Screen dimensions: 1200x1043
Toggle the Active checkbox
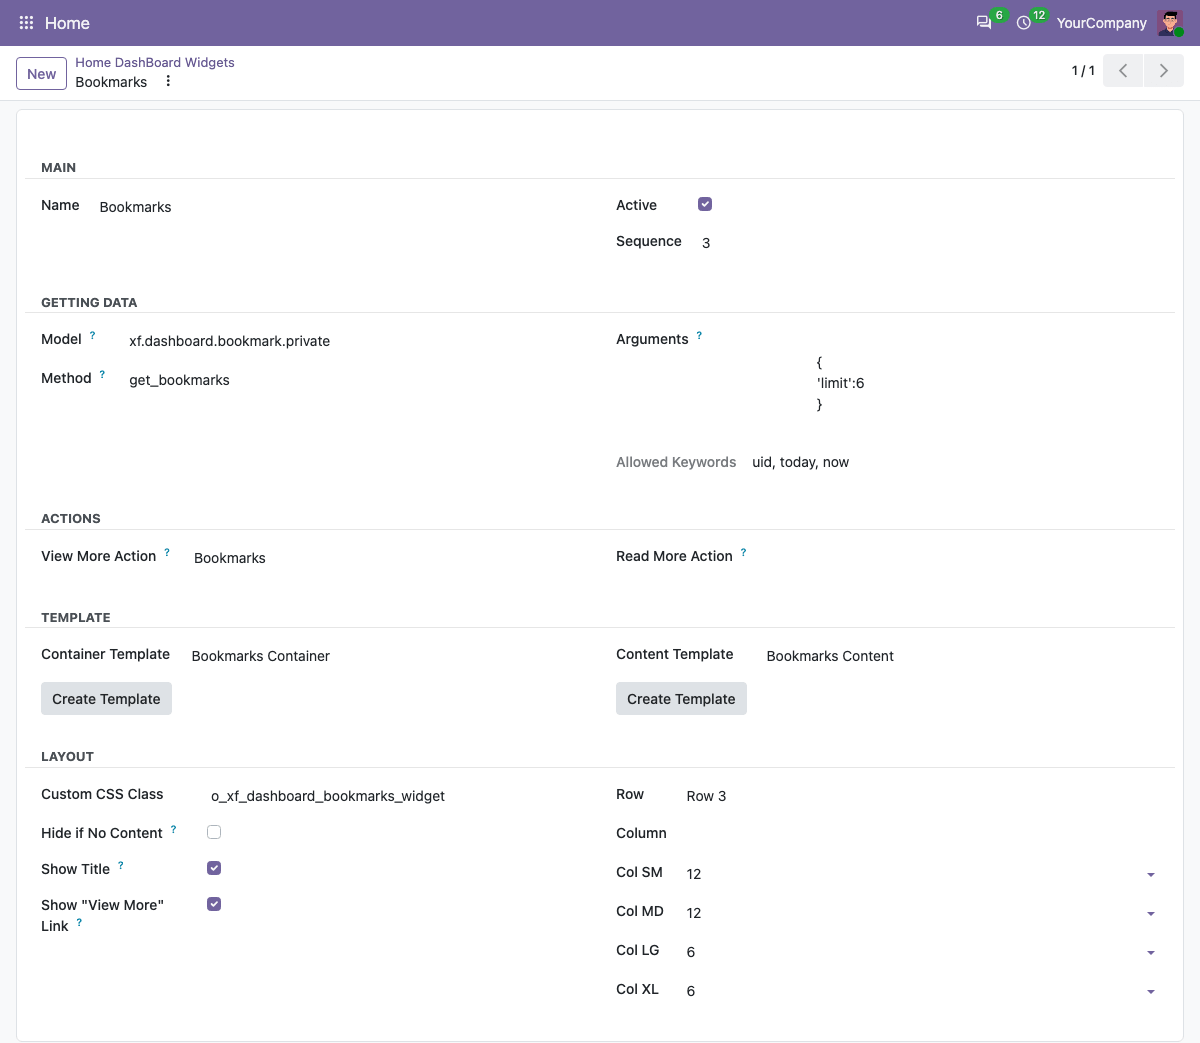[x=705, y=204]
